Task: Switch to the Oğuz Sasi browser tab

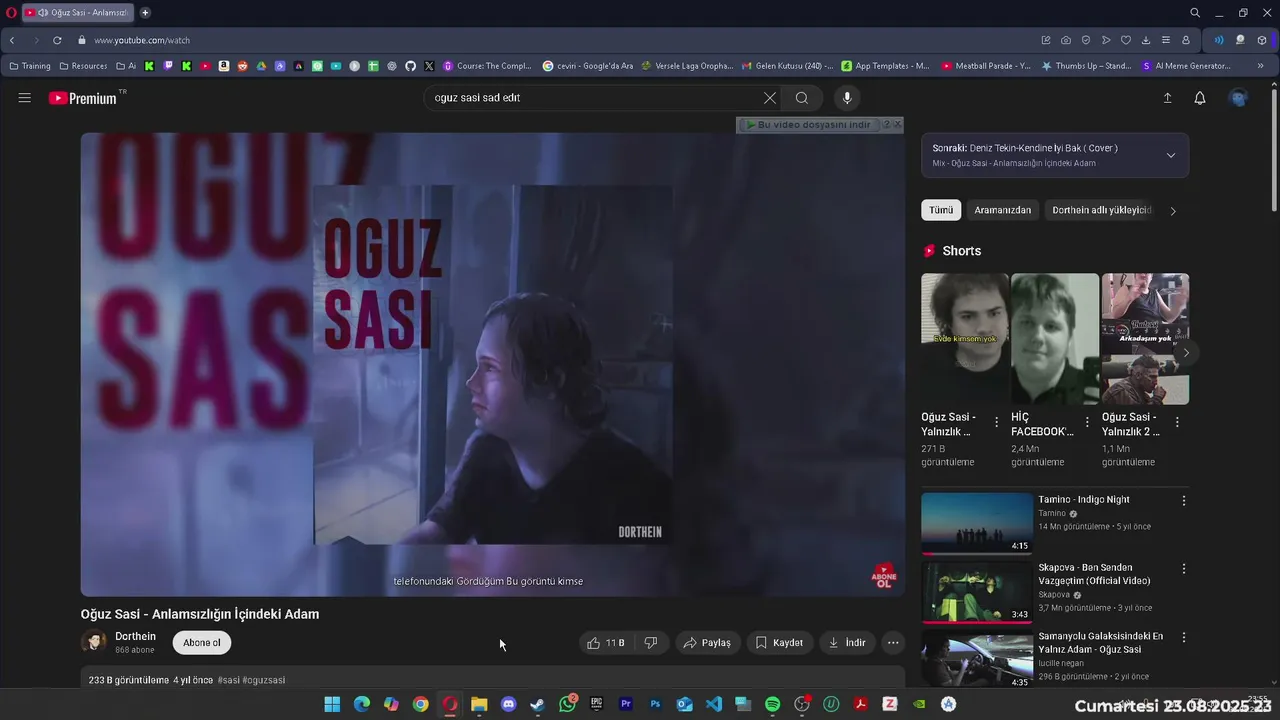Action: pos(78,13)
